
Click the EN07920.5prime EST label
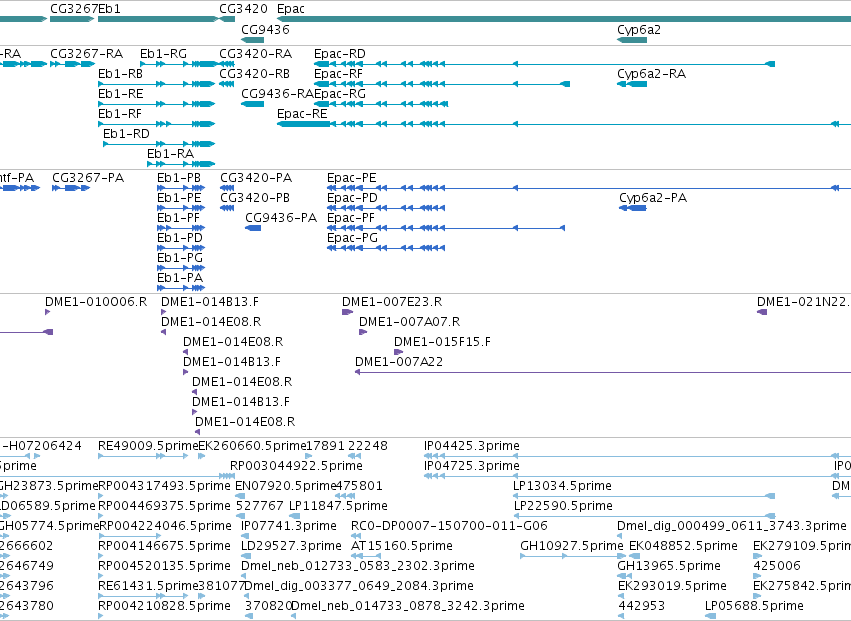coord(286,486)
